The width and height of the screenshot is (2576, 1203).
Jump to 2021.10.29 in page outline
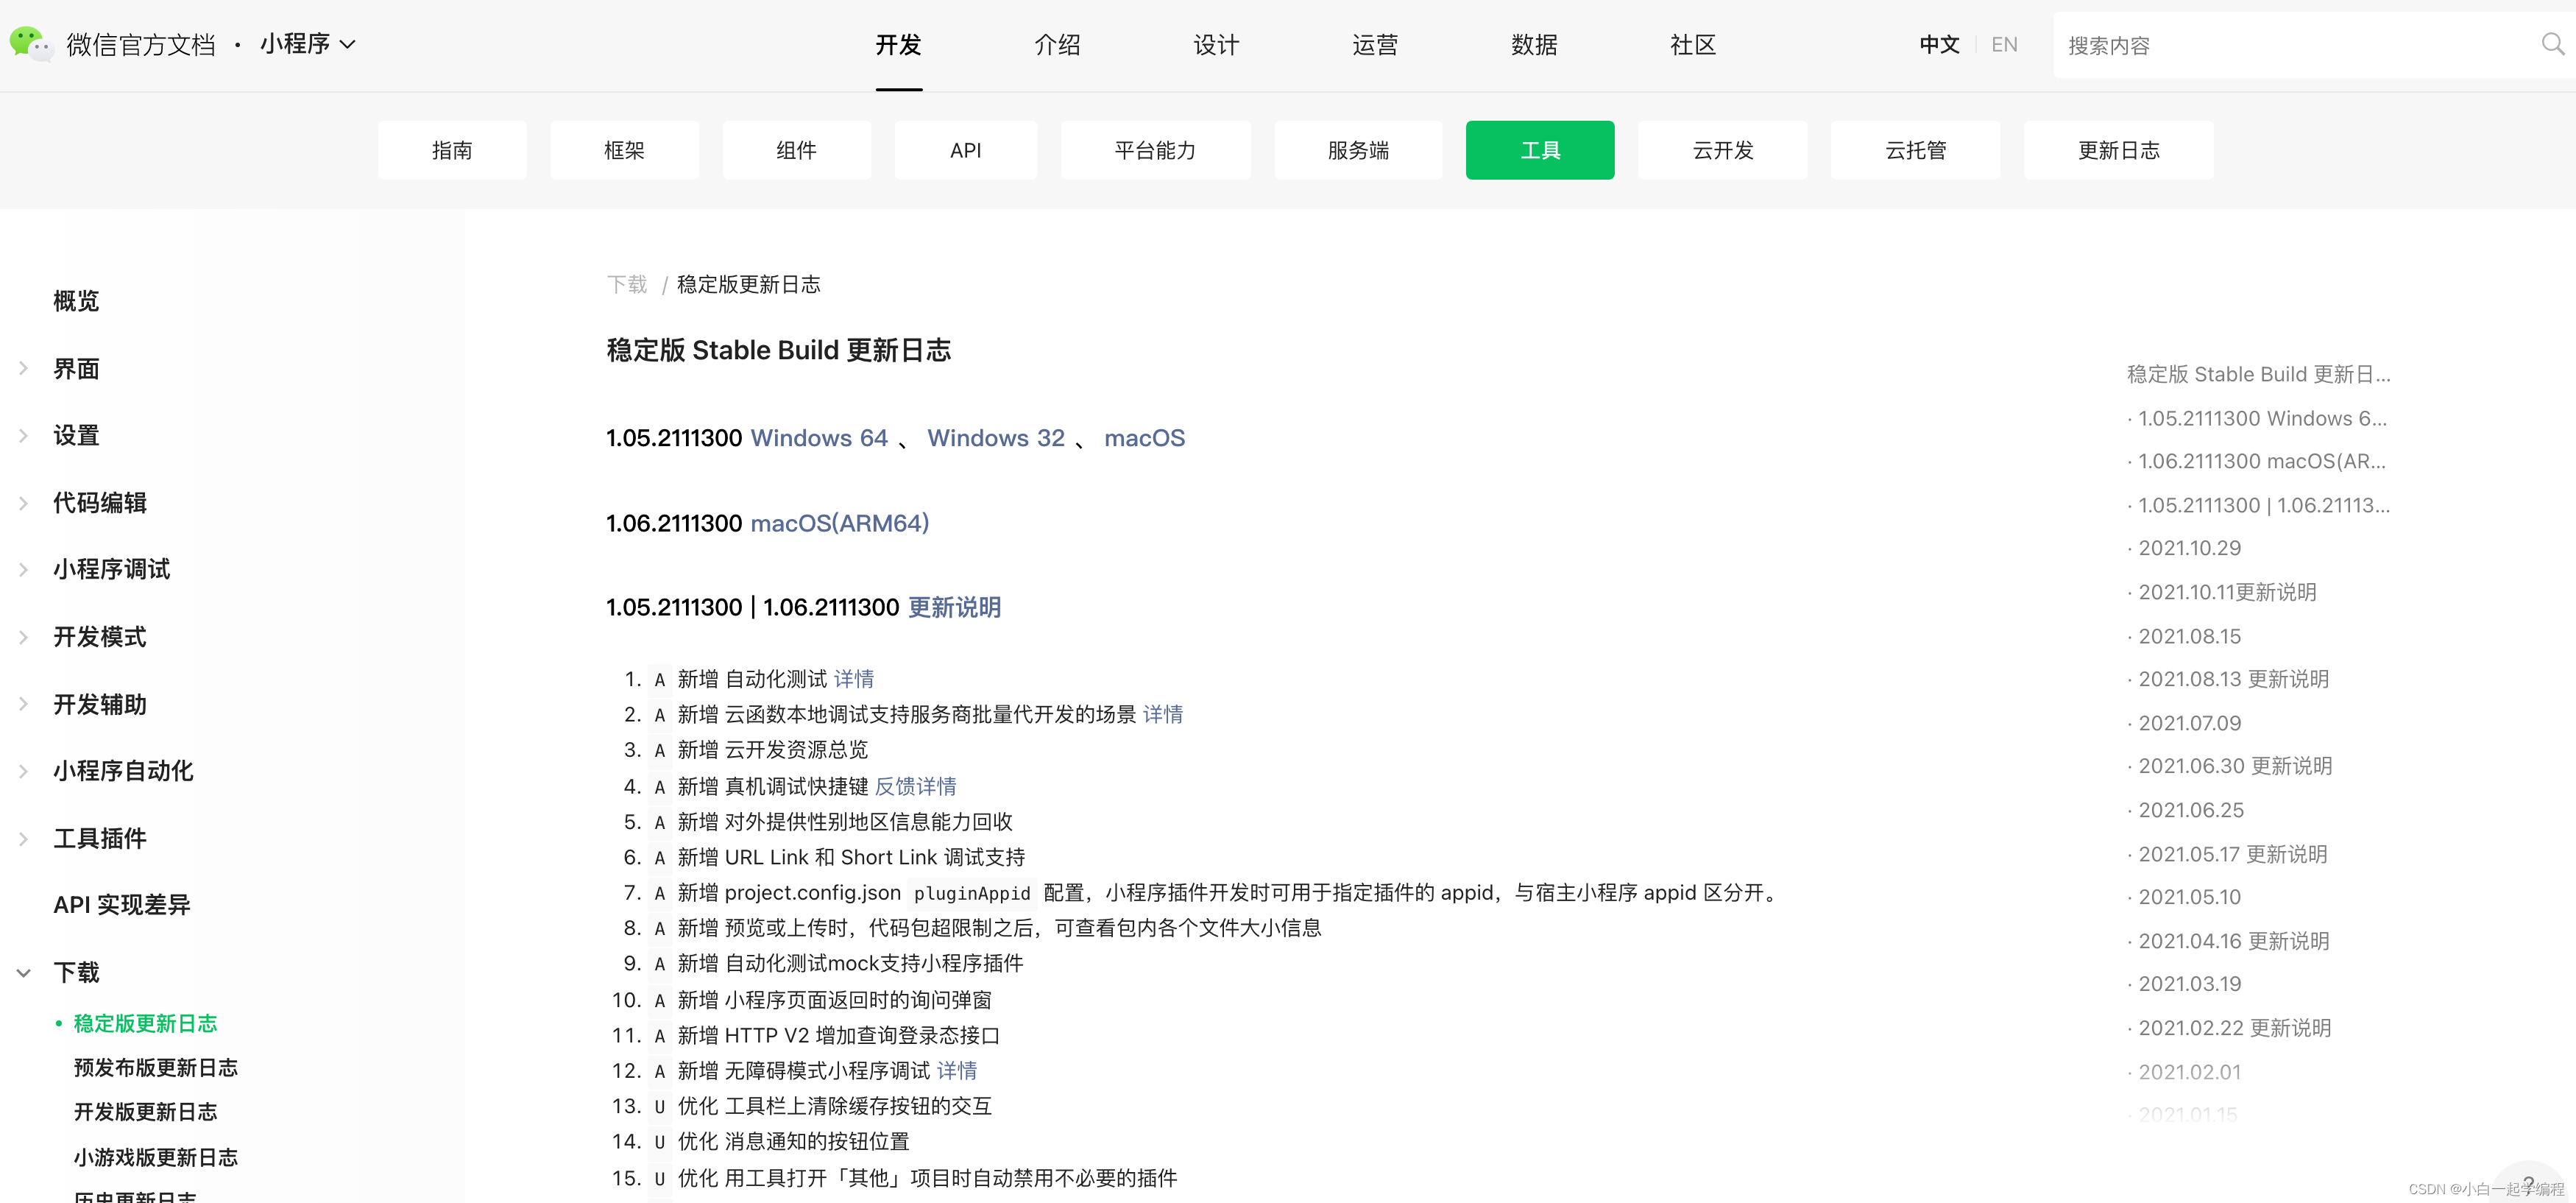point(2190,548)
